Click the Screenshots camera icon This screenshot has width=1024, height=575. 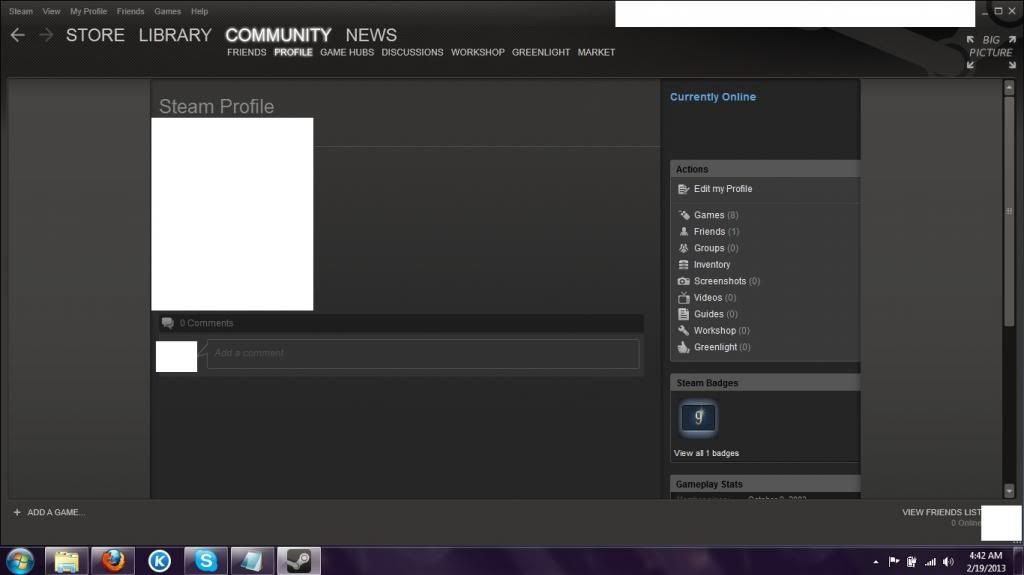click(683, 281)
